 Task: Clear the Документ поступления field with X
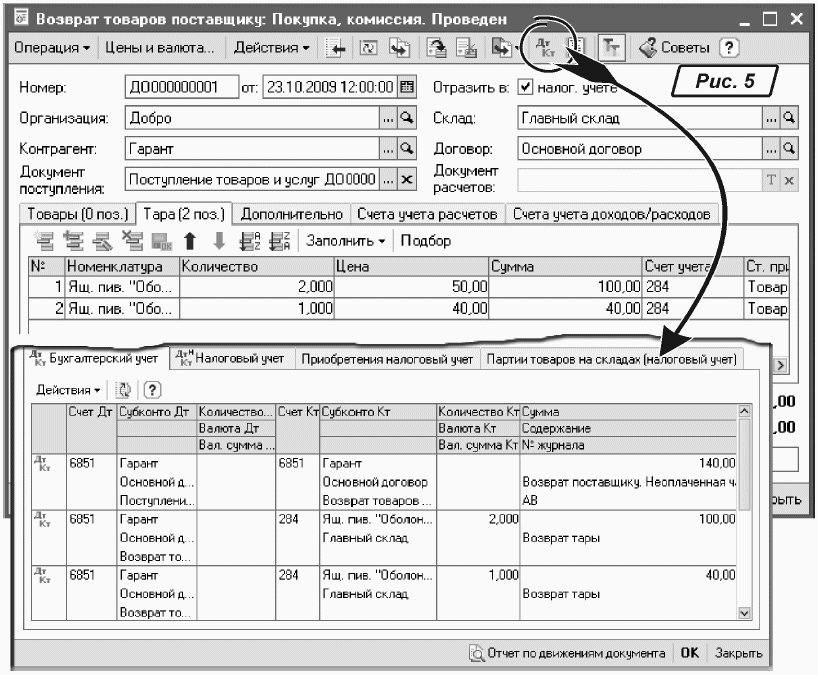[406, 179]
